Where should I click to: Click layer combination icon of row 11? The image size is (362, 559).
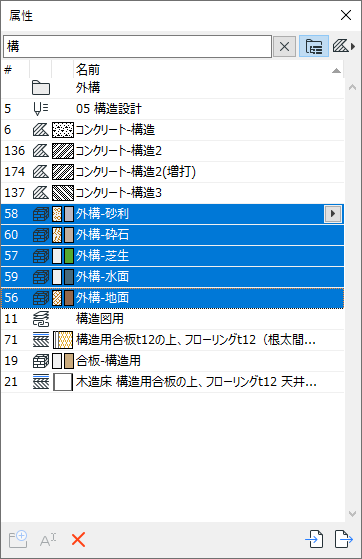41,319
